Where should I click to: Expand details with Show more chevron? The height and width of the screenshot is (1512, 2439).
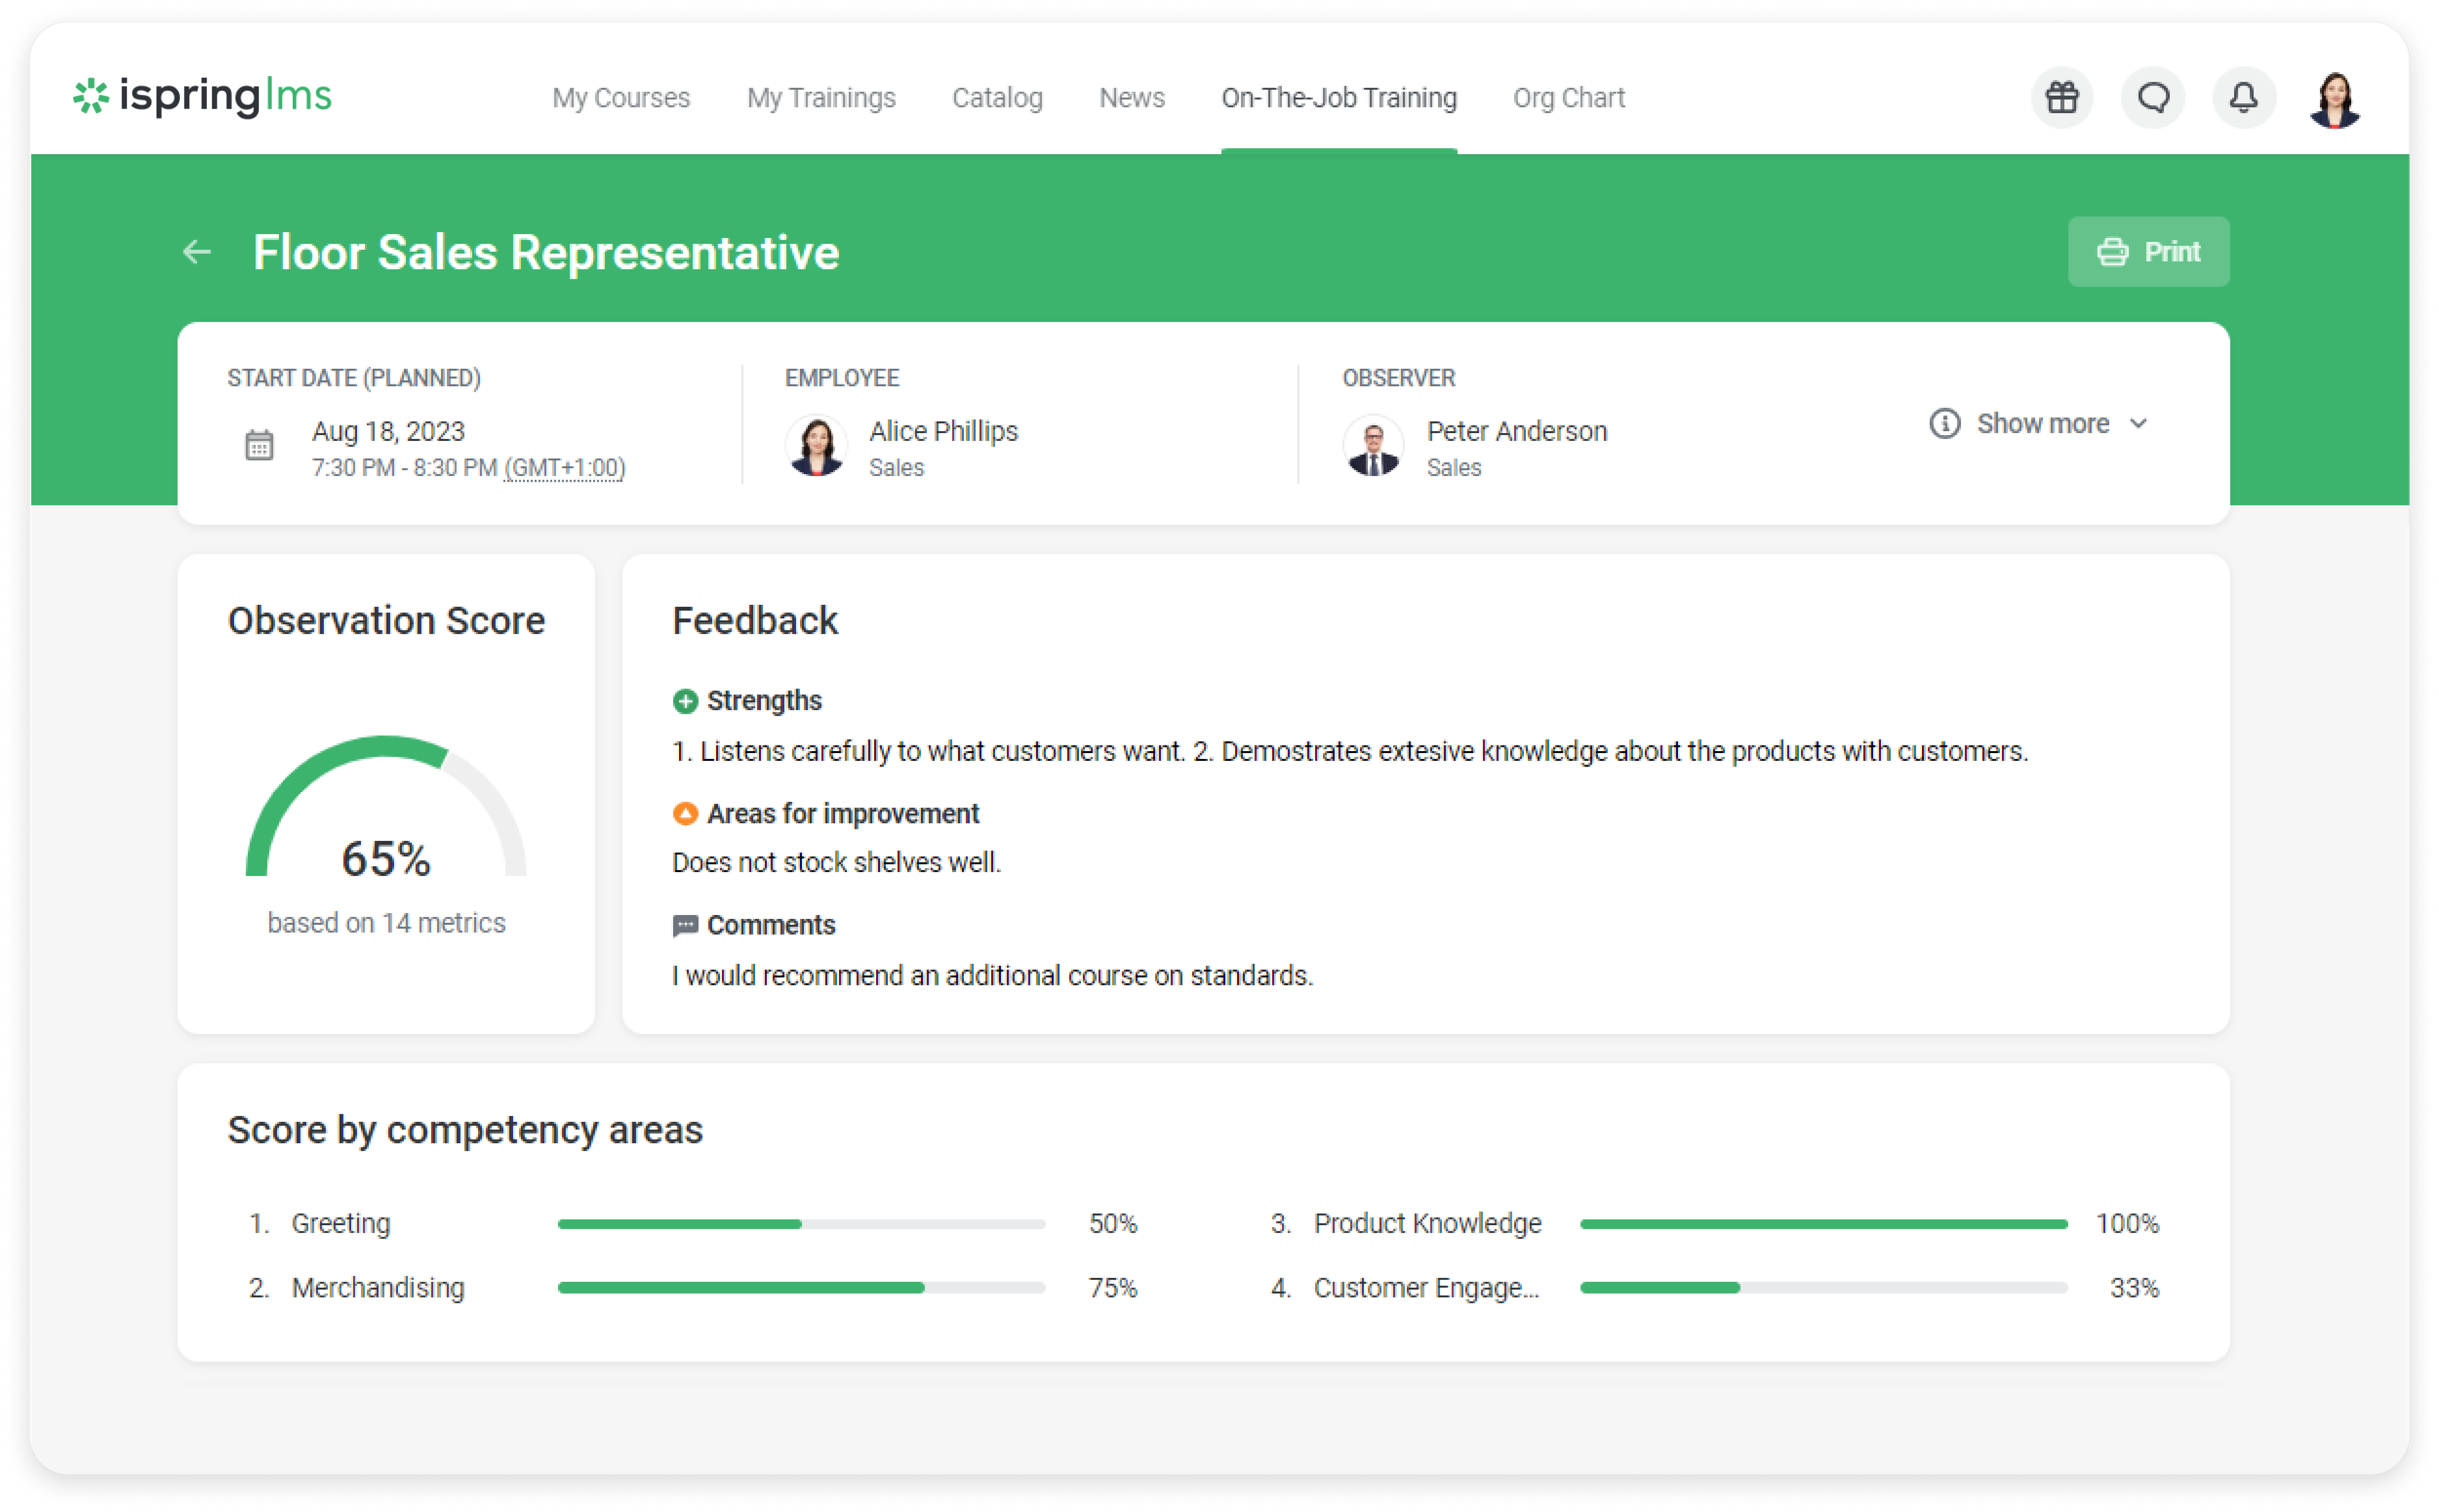2138,424
